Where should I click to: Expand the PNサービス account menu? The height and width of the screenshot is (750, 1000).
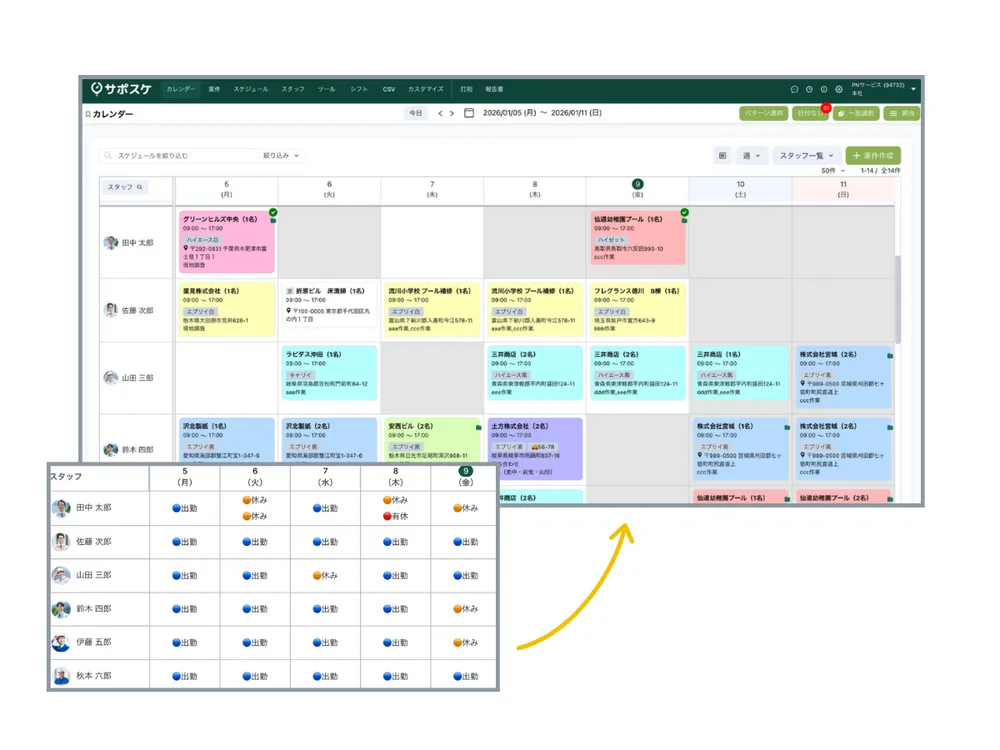tap(914, 89)
